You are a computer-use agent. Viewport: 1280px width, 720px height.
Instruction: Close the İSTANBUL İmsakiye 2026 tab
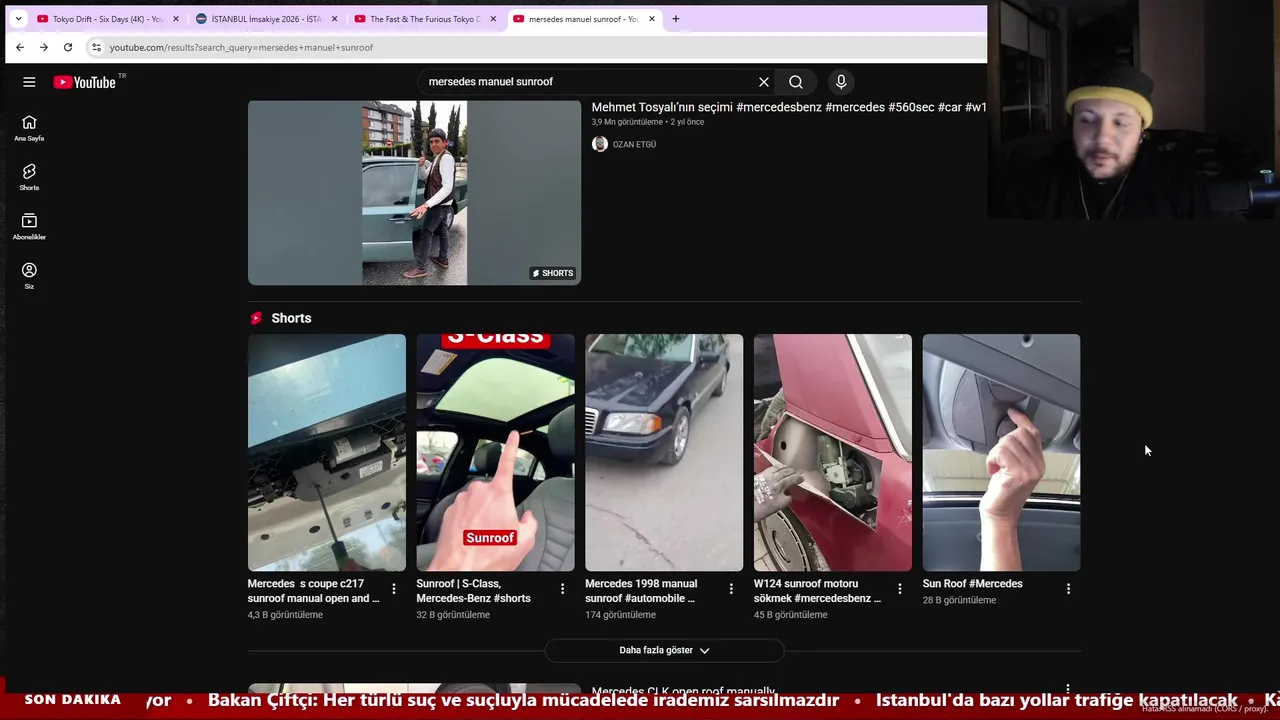click(334, 19)
